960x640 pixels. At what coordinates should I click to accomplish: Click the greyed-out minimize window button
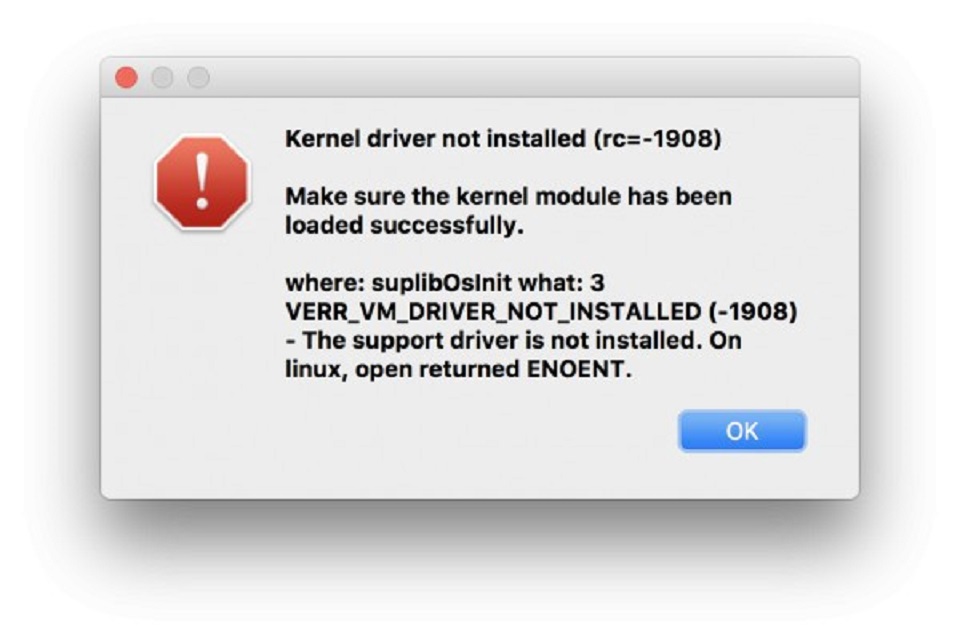point(162,78)
